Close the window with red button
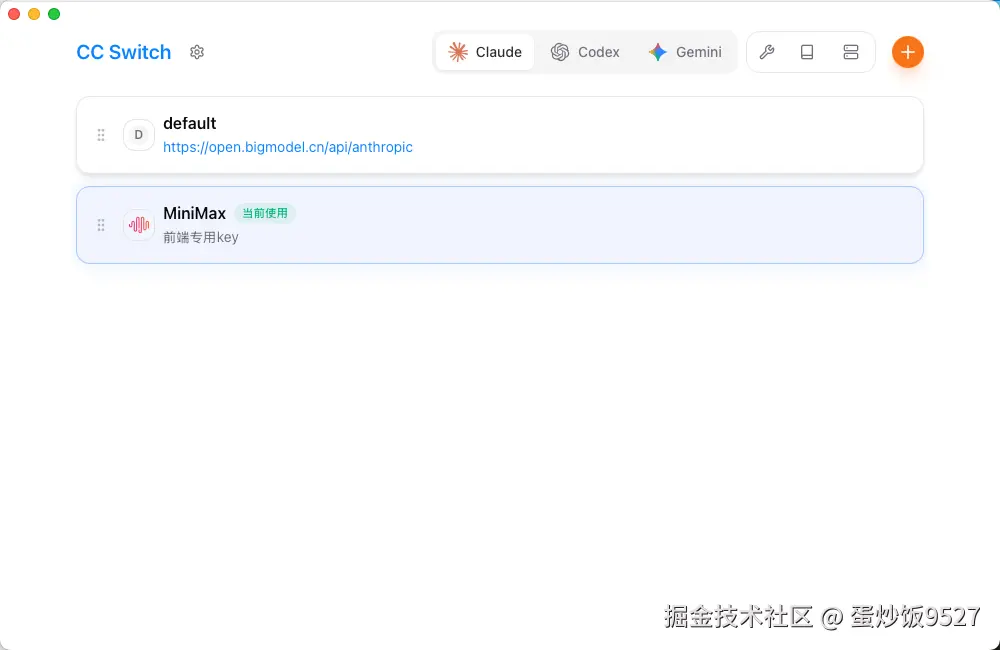The image size is (1000, 650). coord(14,14)
